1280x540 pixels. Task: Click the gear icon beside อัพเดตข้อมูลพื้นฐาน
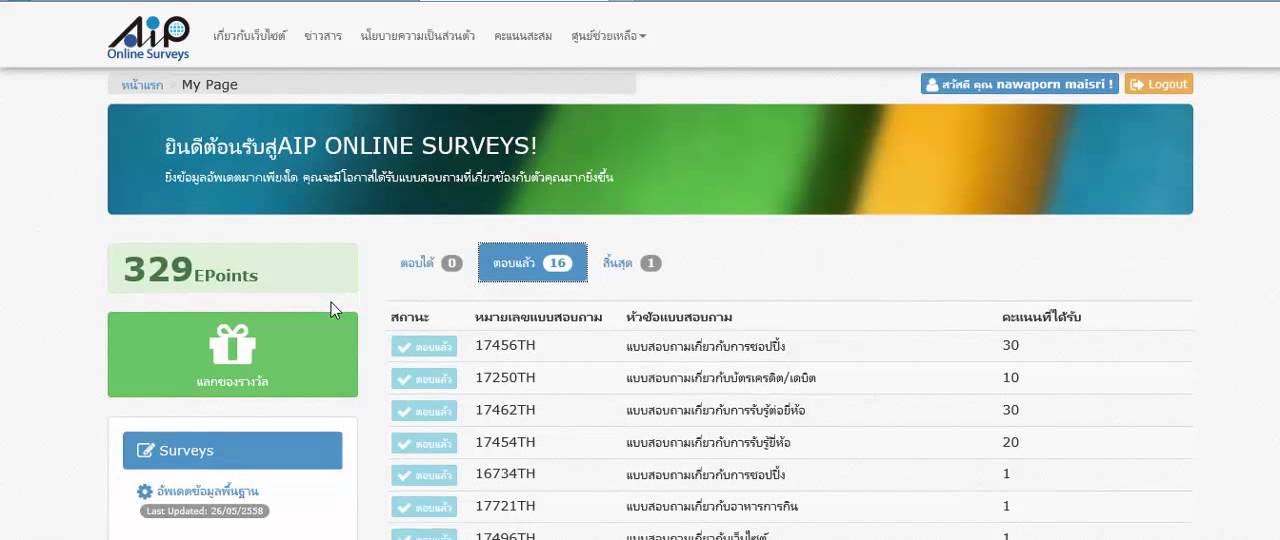point(144,491)
